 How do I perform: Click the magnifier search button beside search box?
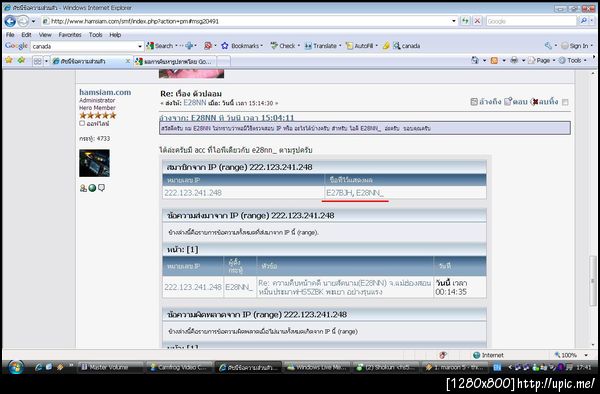583,21
